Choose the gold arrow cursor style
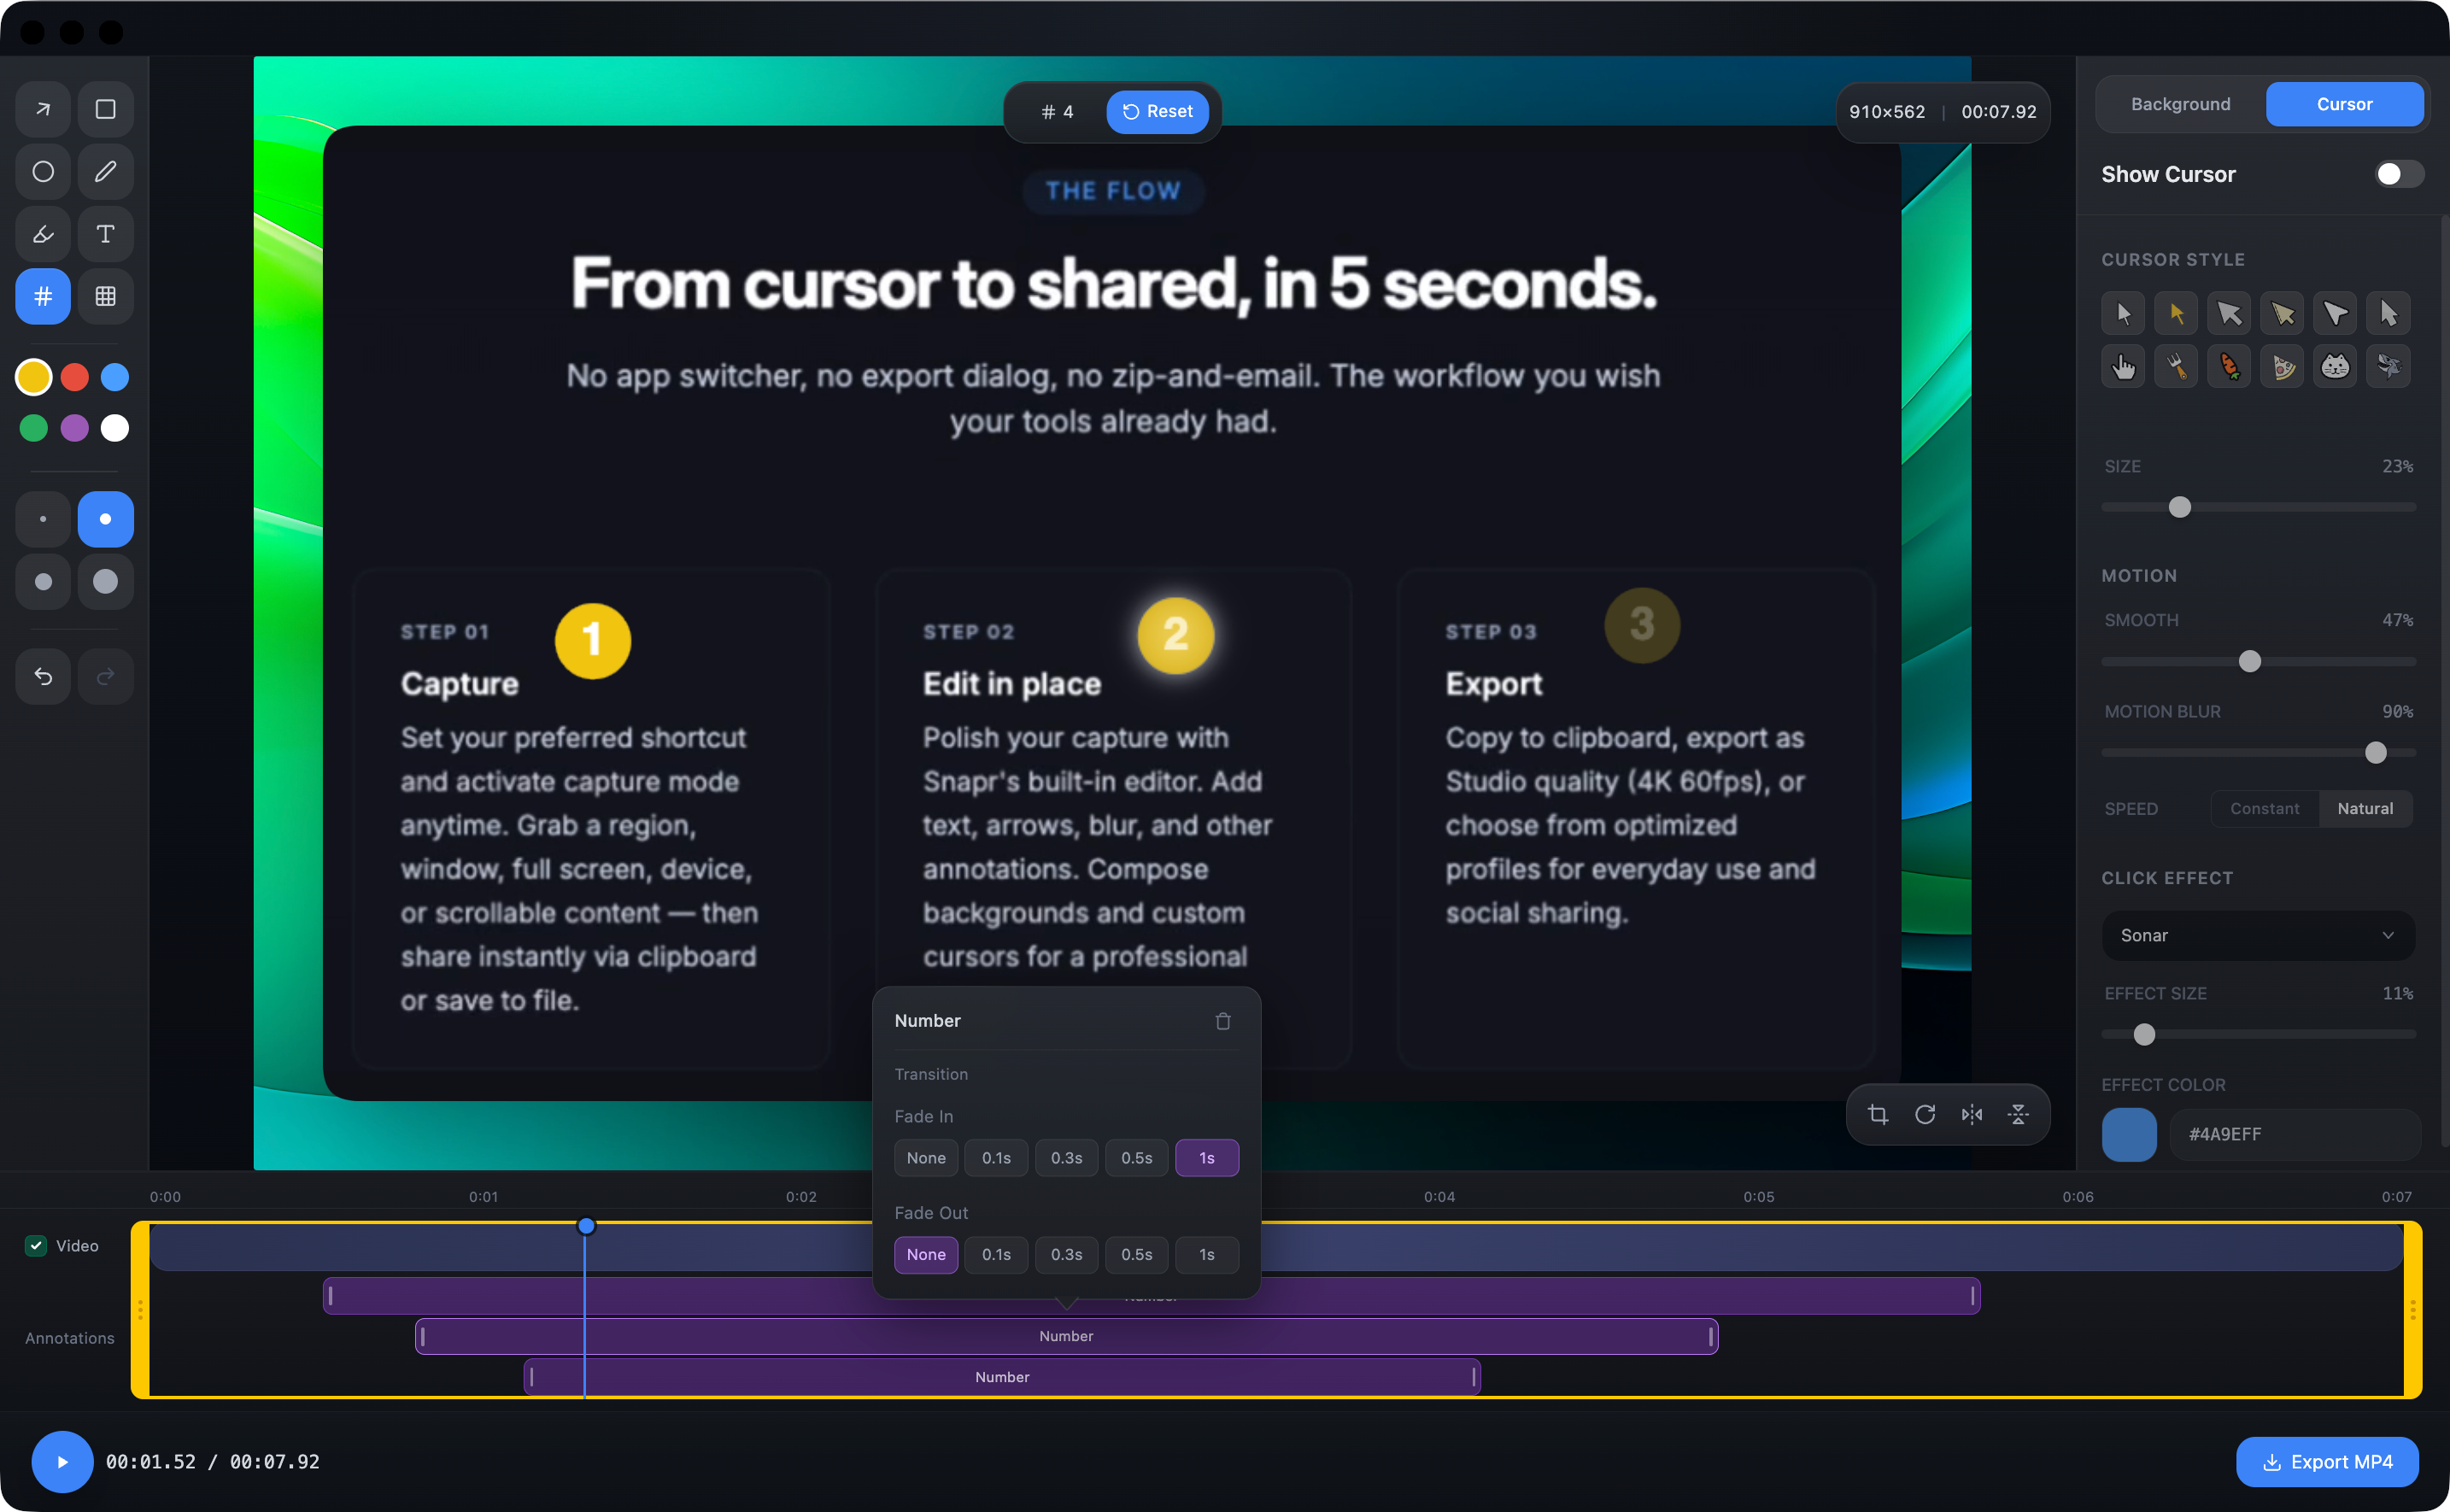The image size is (2450, 1512). tap(2176, 314)
